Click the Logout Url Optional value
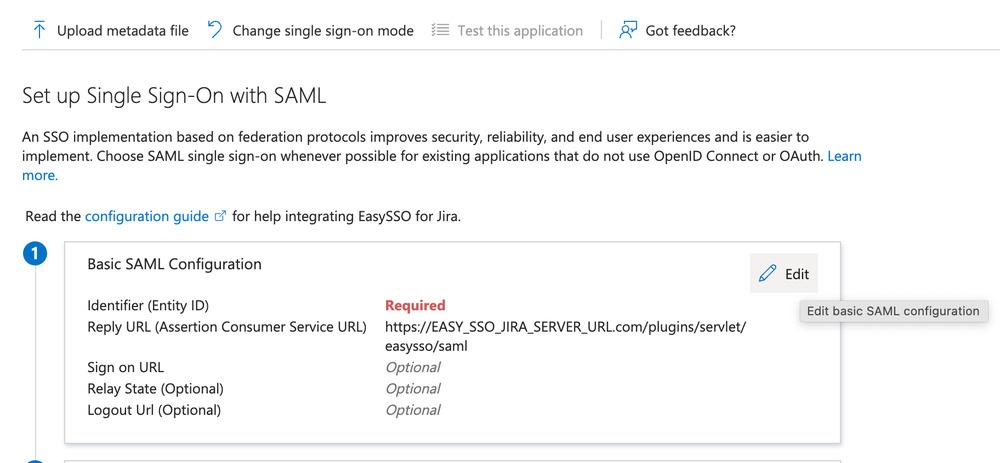 pos(413,409)
